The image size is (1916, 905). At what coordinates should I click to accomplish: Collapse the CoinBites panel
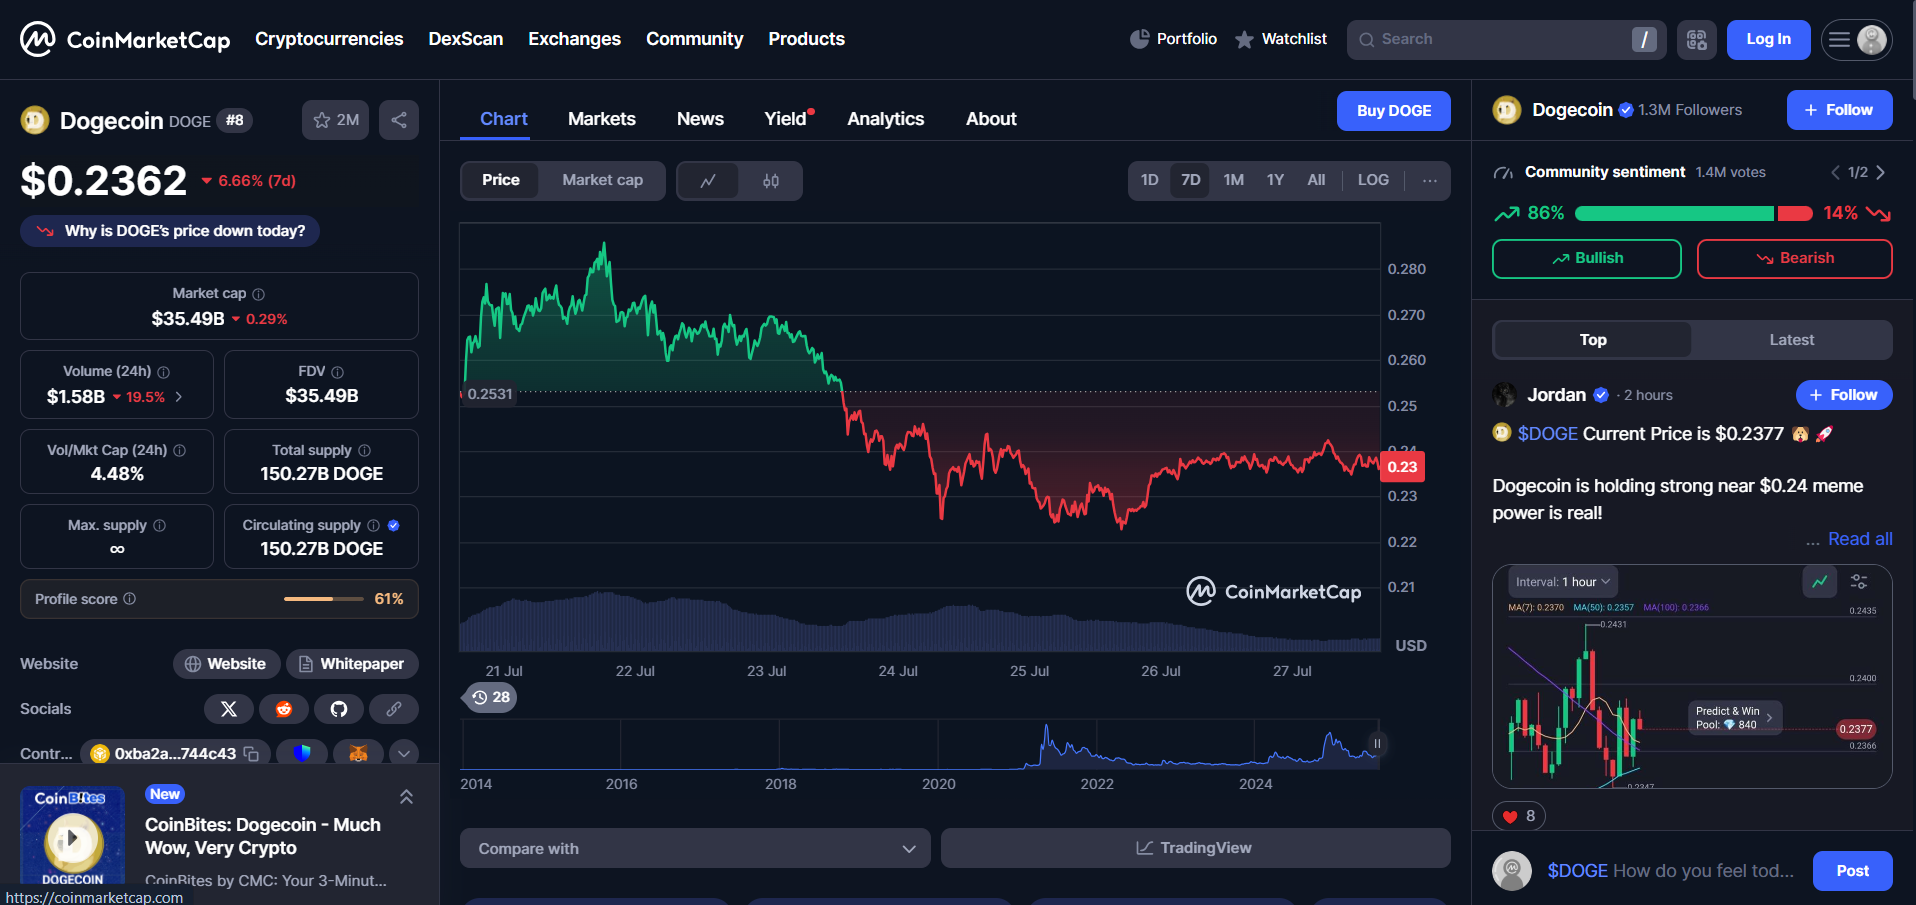406,797
